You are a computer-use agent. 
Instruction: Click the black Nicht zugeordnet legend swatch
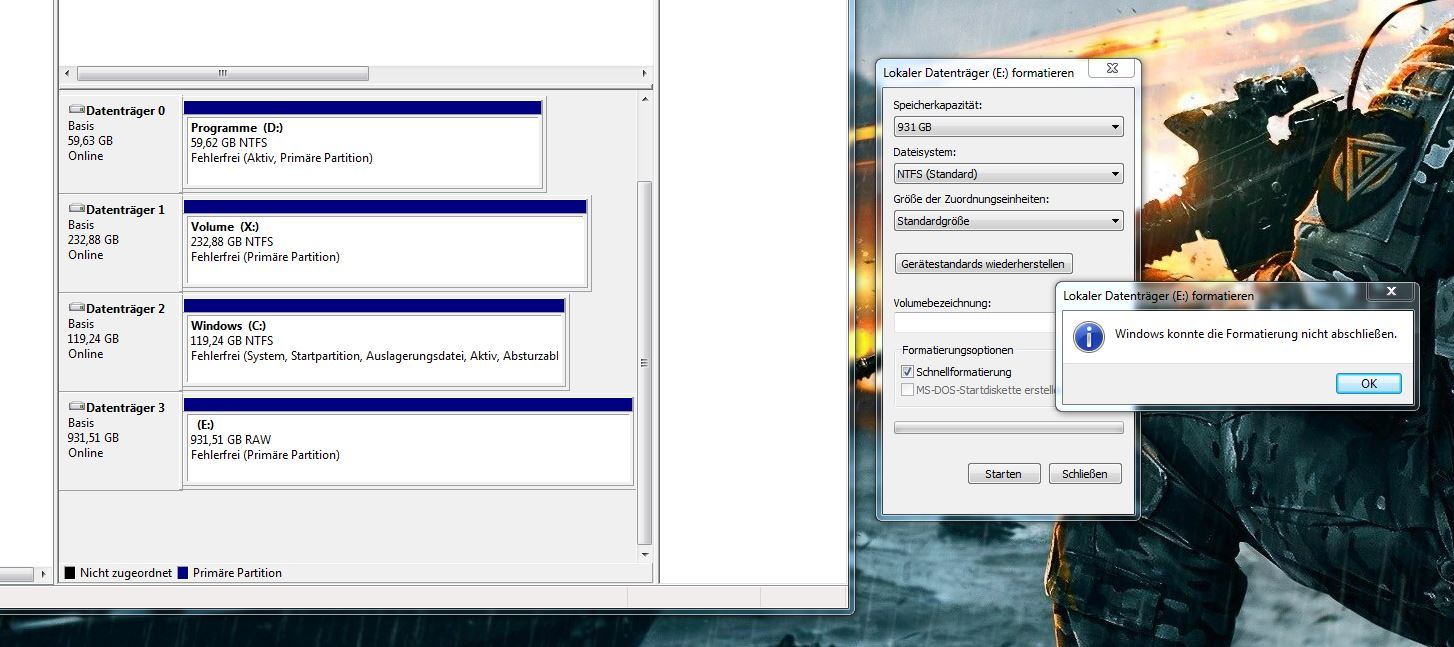coord(70,573)
